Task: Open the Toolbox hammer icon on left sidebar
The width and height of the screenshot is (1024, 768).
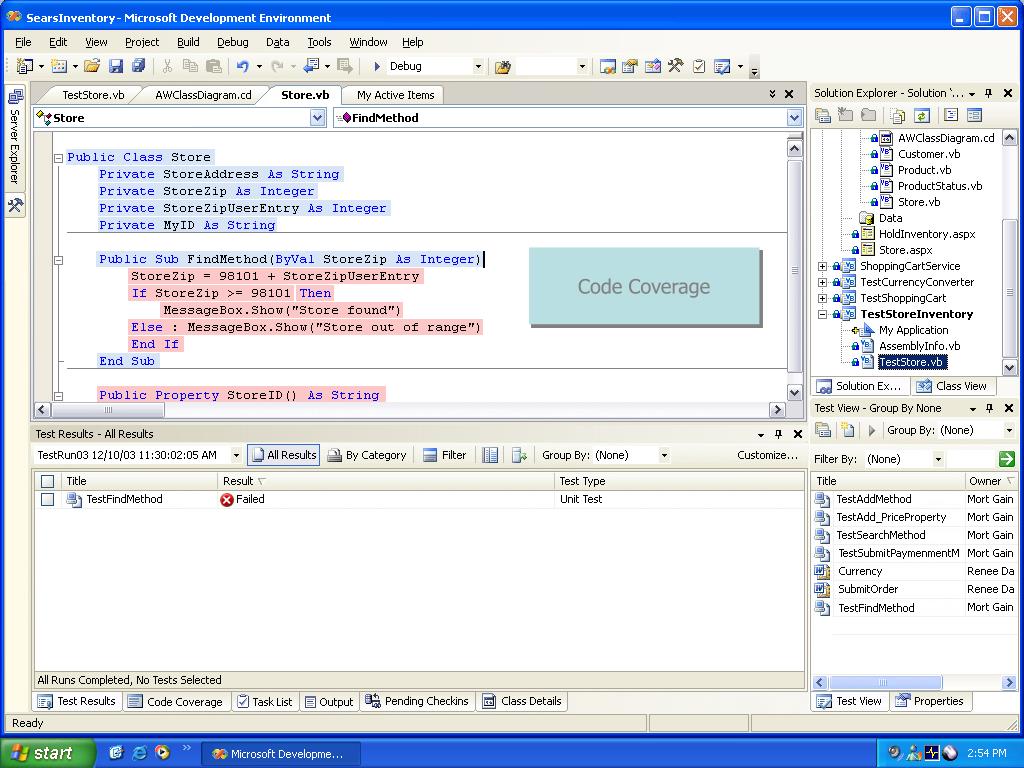Action: pyautogui.click(x=15, y=205)
